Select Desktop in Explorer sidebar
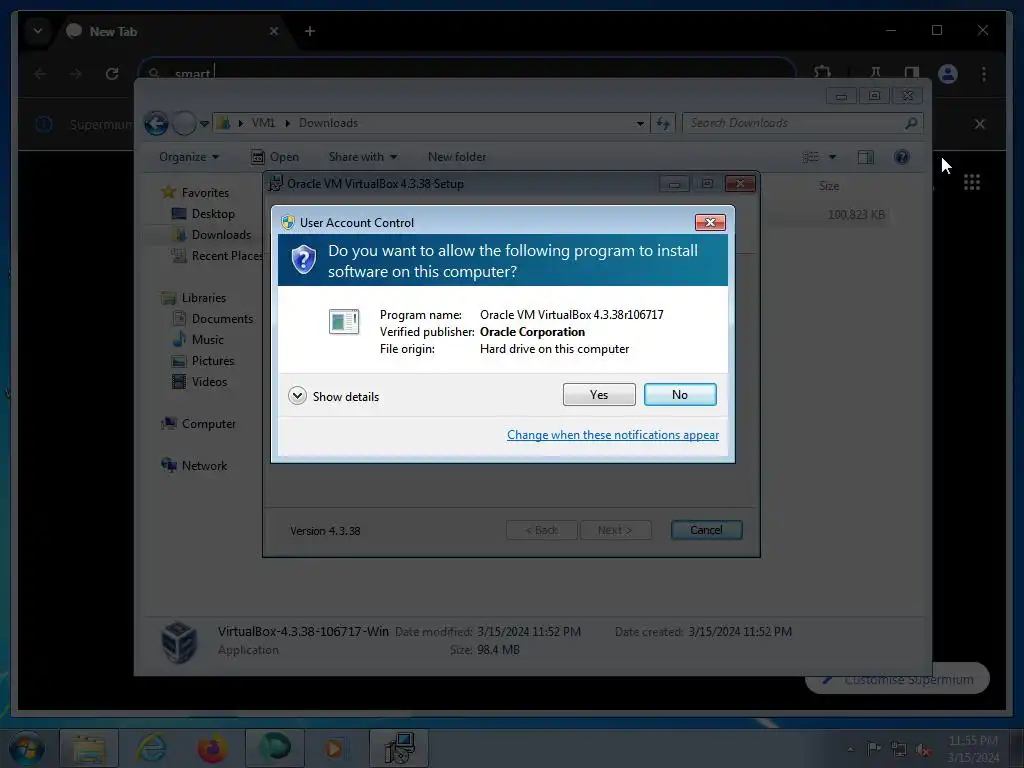 point(202,214)
